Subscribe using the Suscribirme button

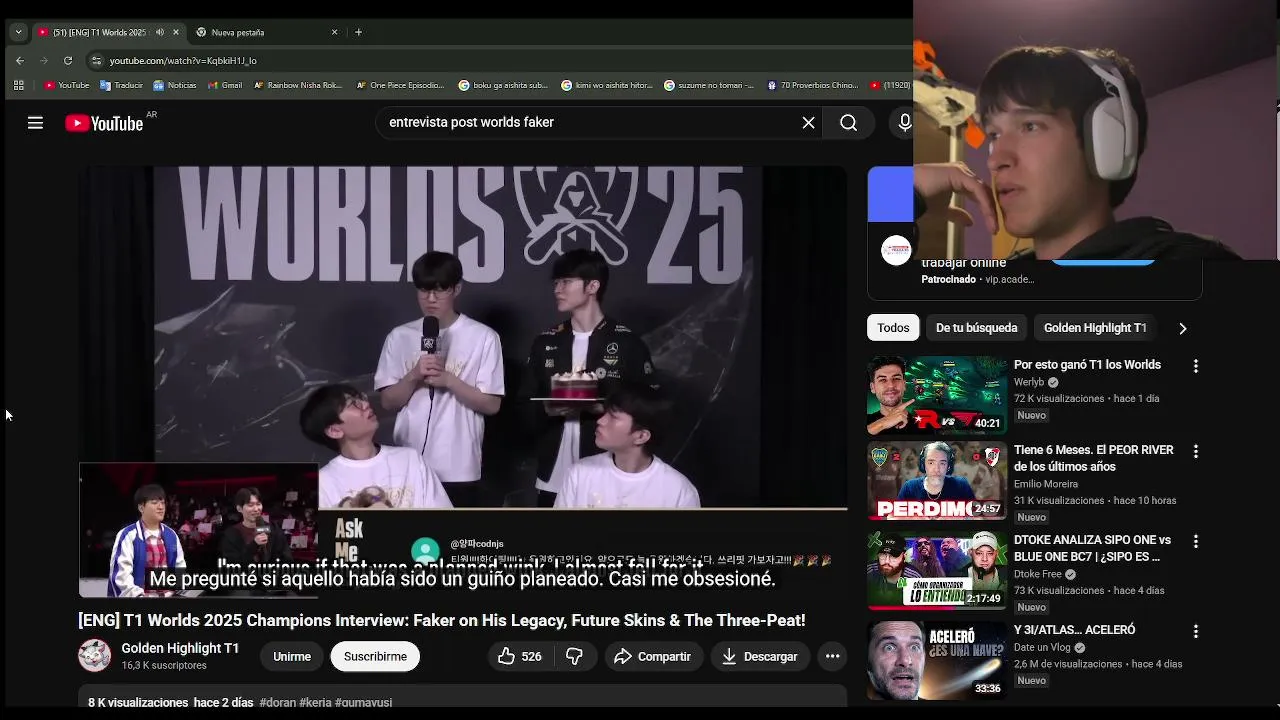[x=375, y=656]
